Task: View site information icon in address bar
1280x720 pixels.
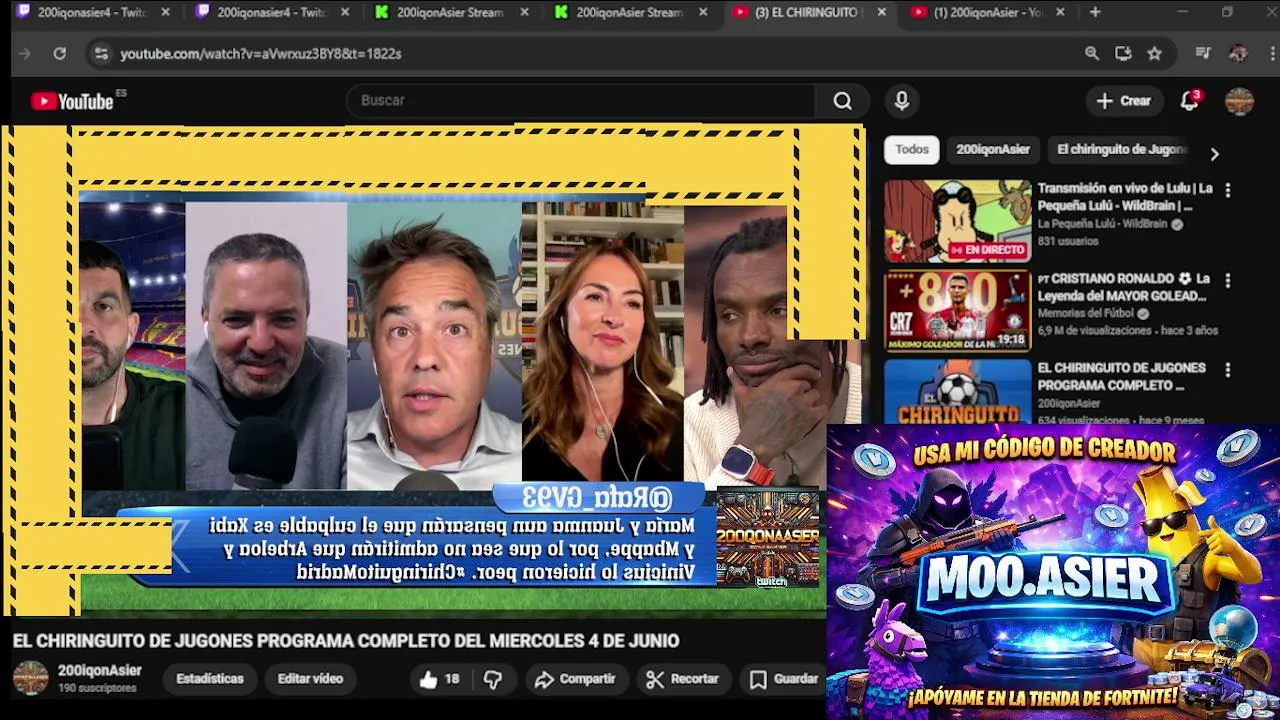Action: click(100, 53)
